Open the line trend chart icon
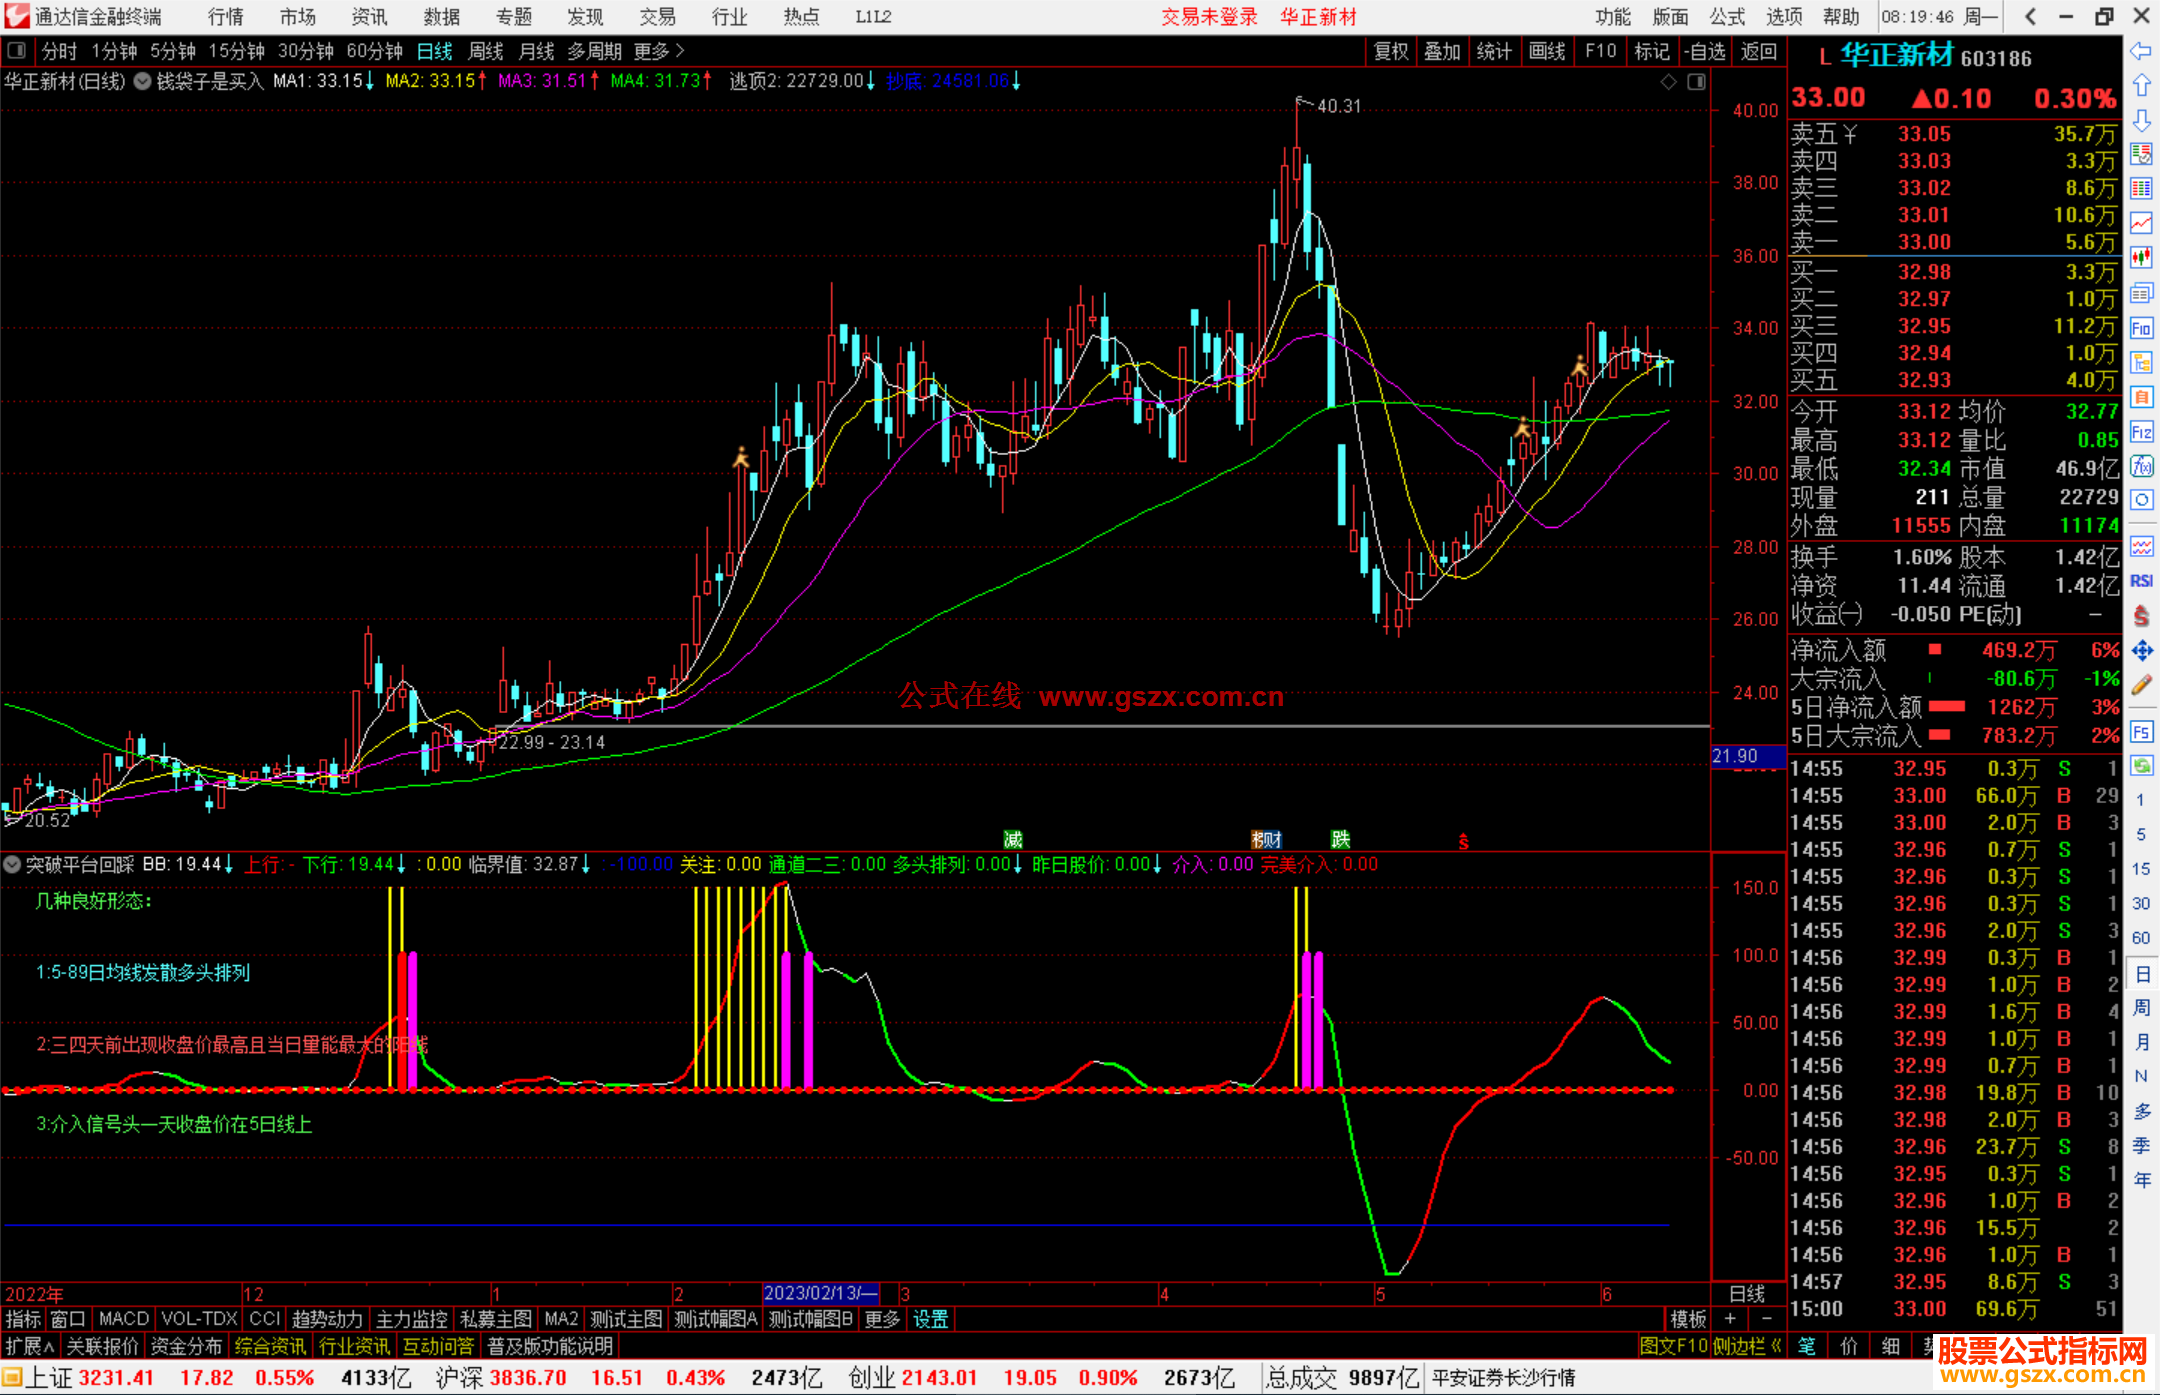This screenshot has height=1395, width=2160. tap(2141, 222)
